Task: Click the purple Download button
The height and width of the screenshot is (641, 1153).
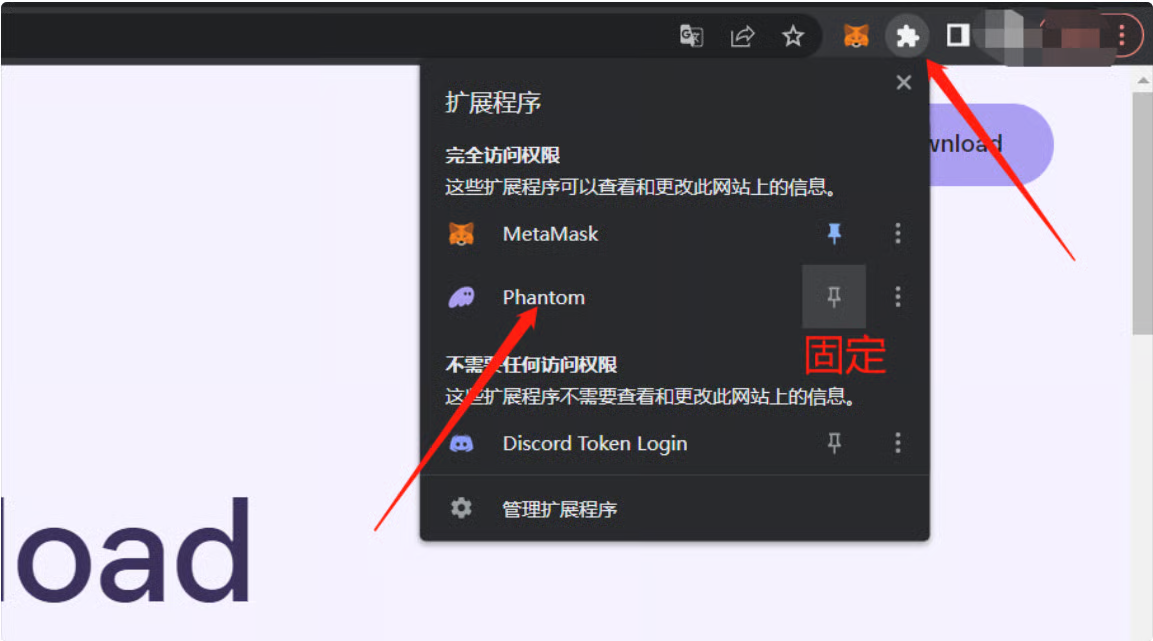Action: (990, 144)
